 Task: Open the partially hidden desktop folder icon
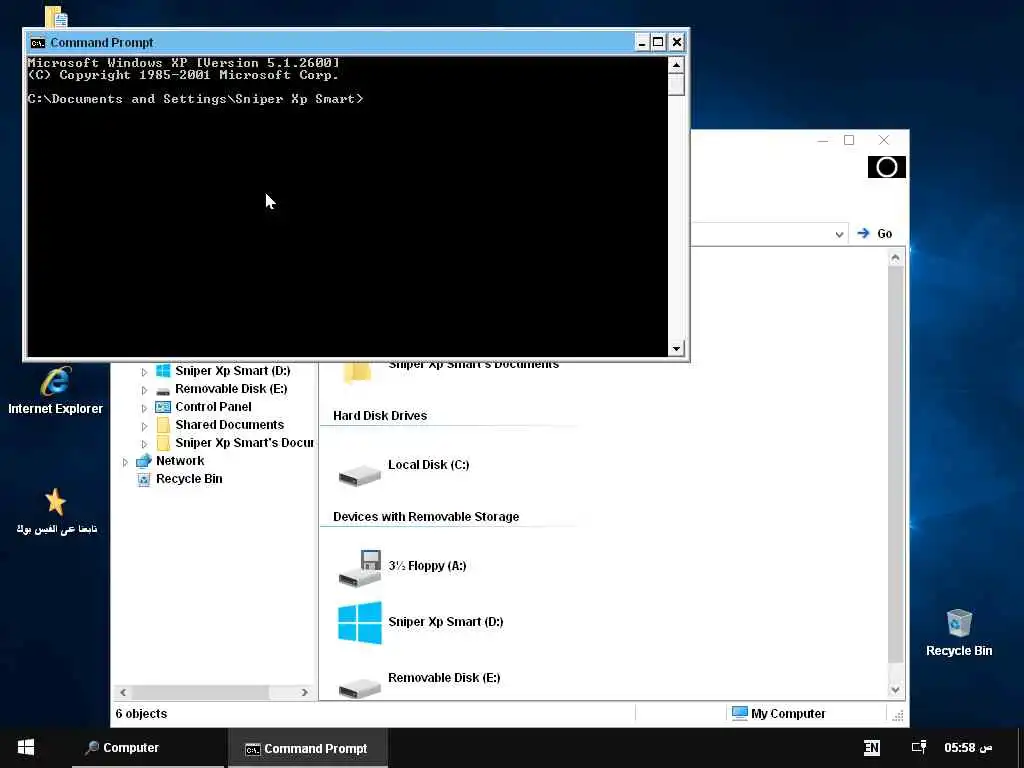point(56,16)
